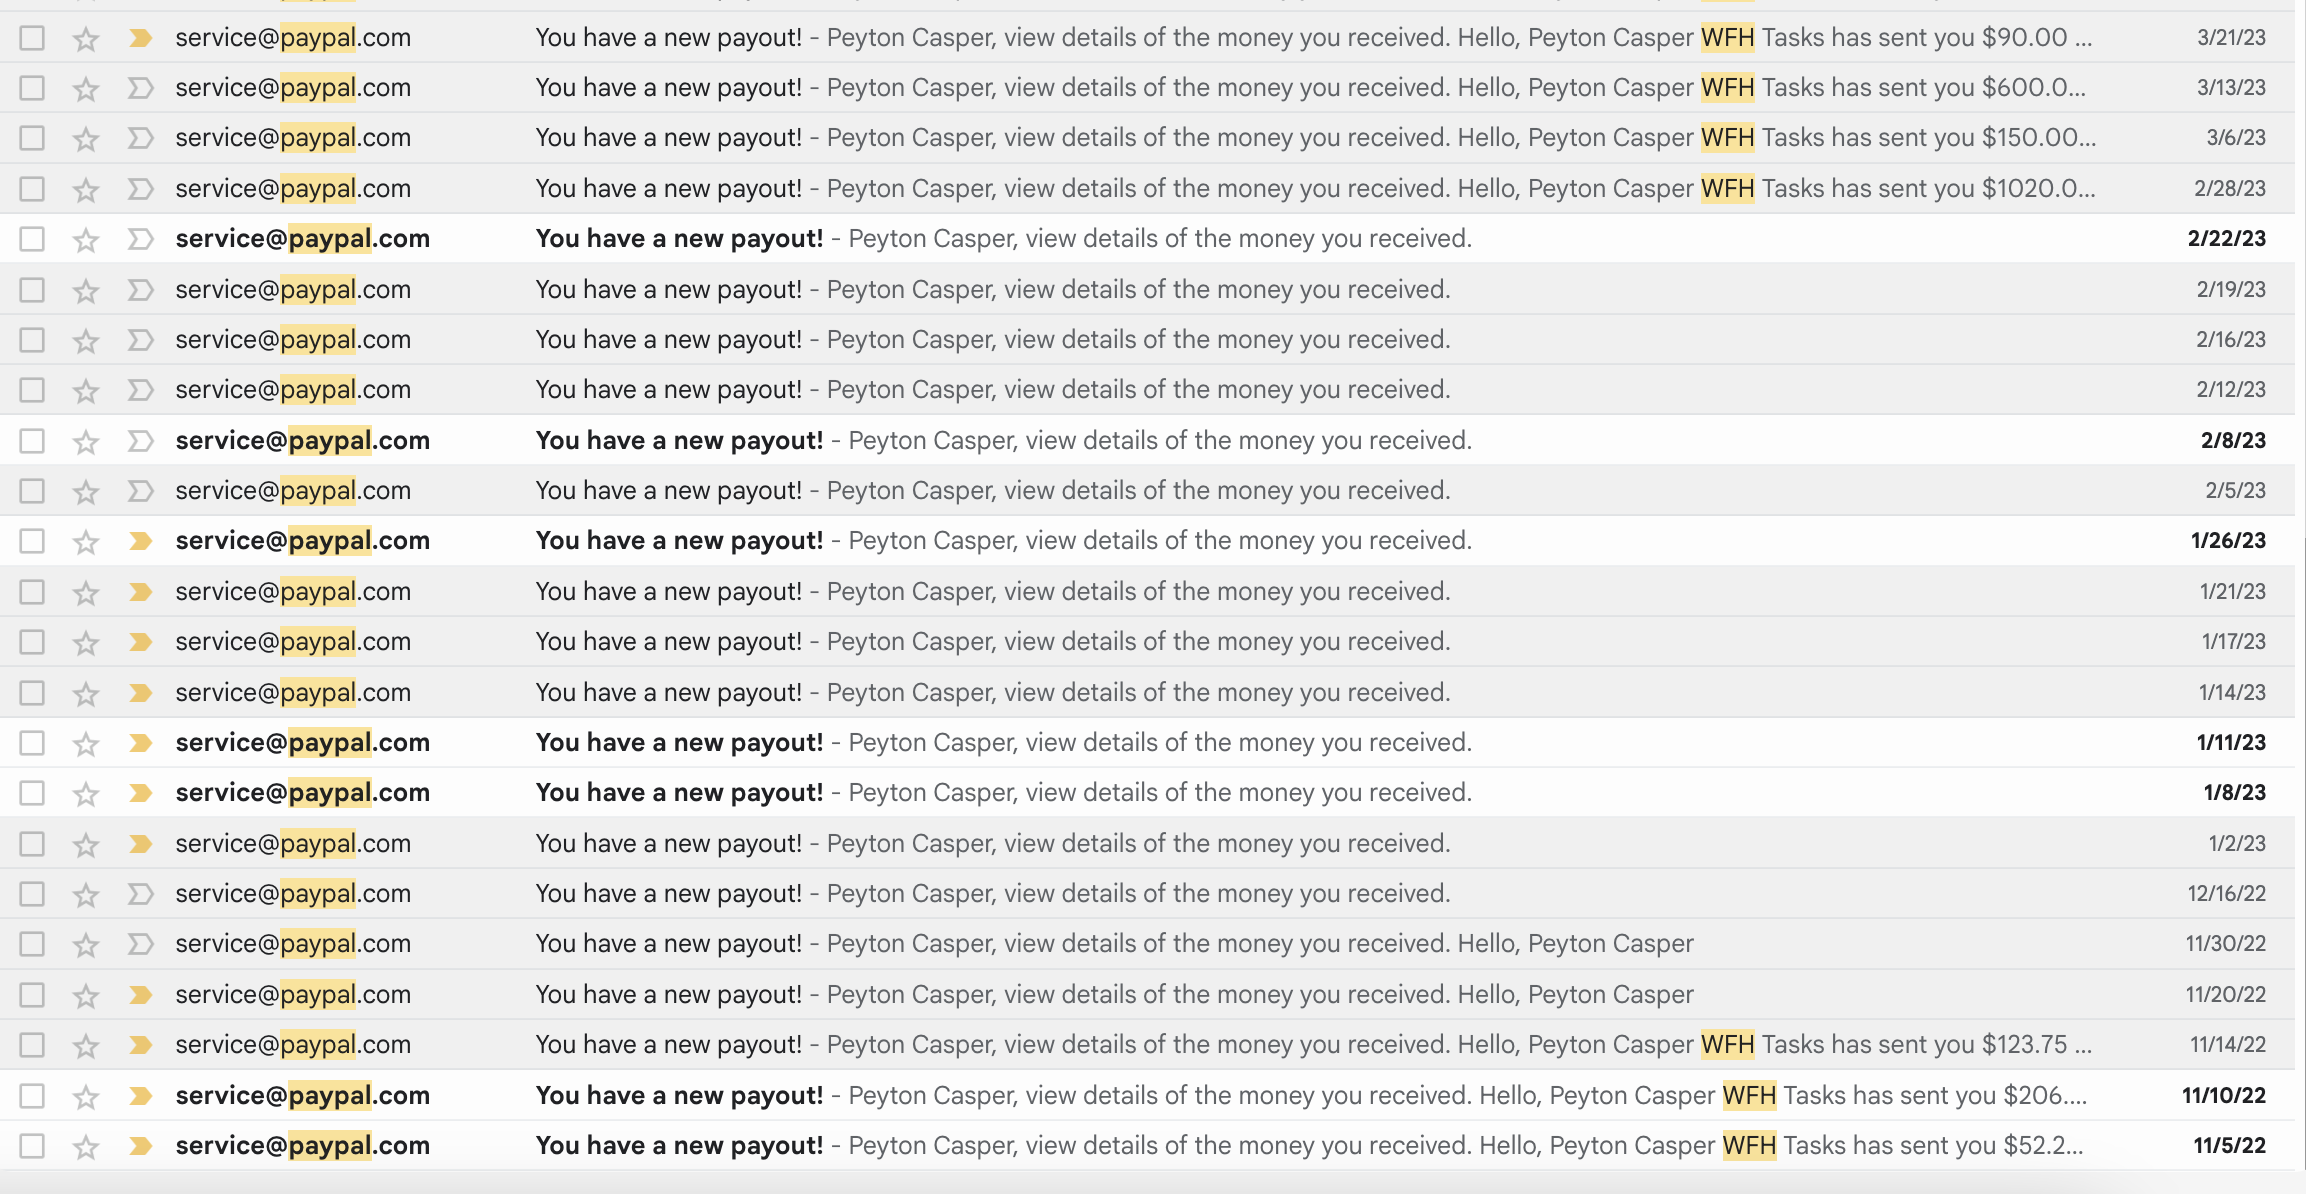Click sender service@paypal.com on 1/21/23 email

point(293,592)
